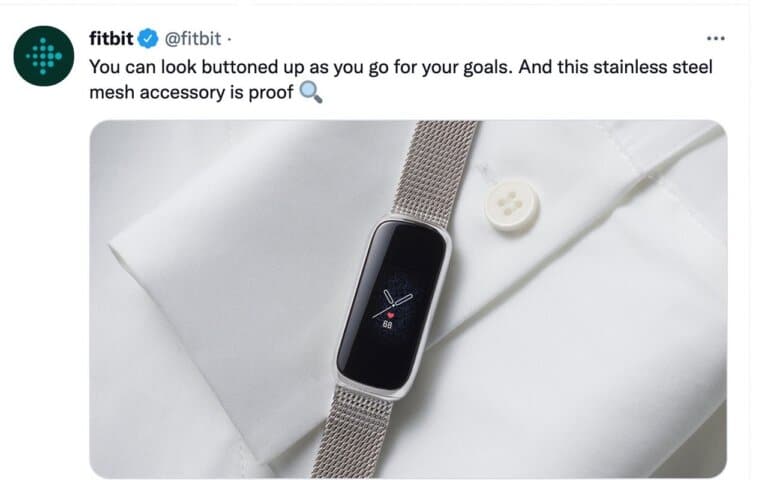Click the red heart on tracker screen
Viewport: 768px width, 480px height.
[390, 315]
